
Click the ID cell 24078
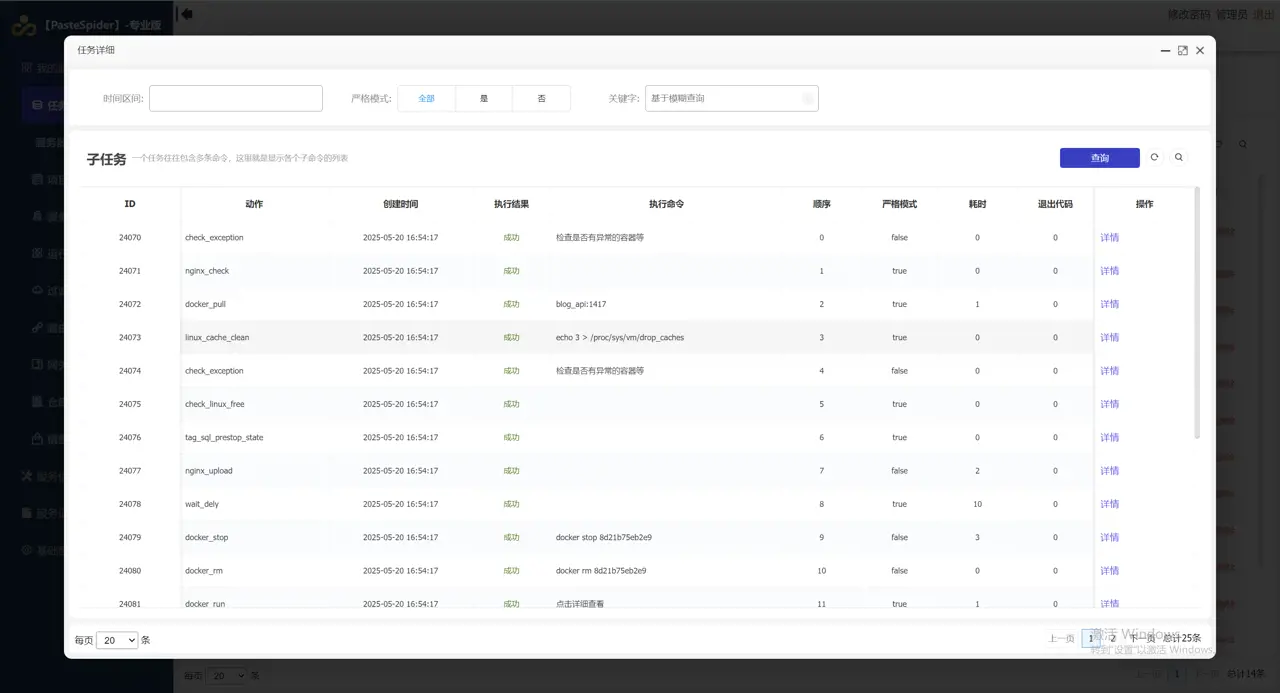pos(130,504)
